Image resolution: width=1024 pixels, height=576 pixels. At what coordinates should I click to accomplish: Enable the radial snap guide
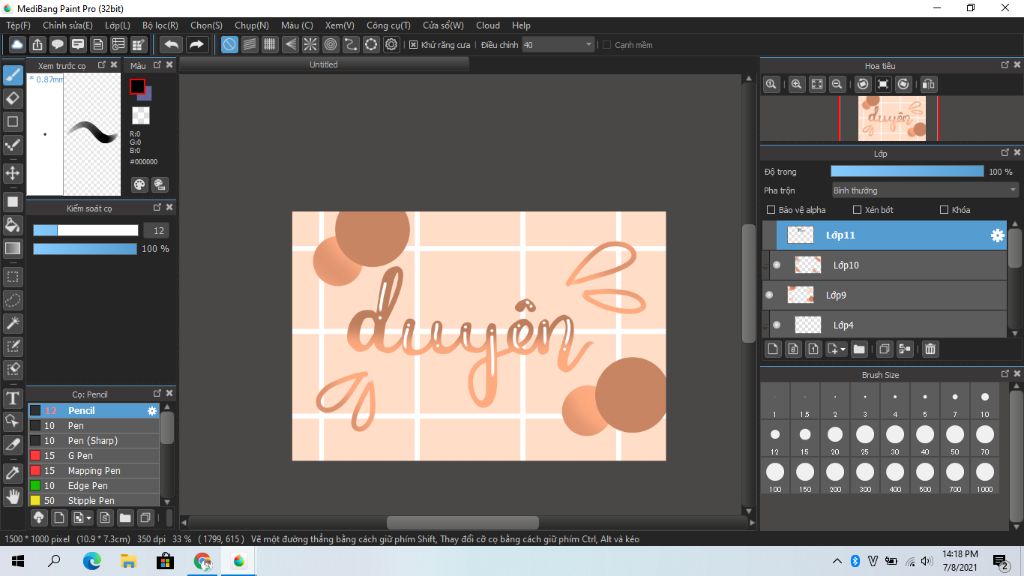point(310,44)
